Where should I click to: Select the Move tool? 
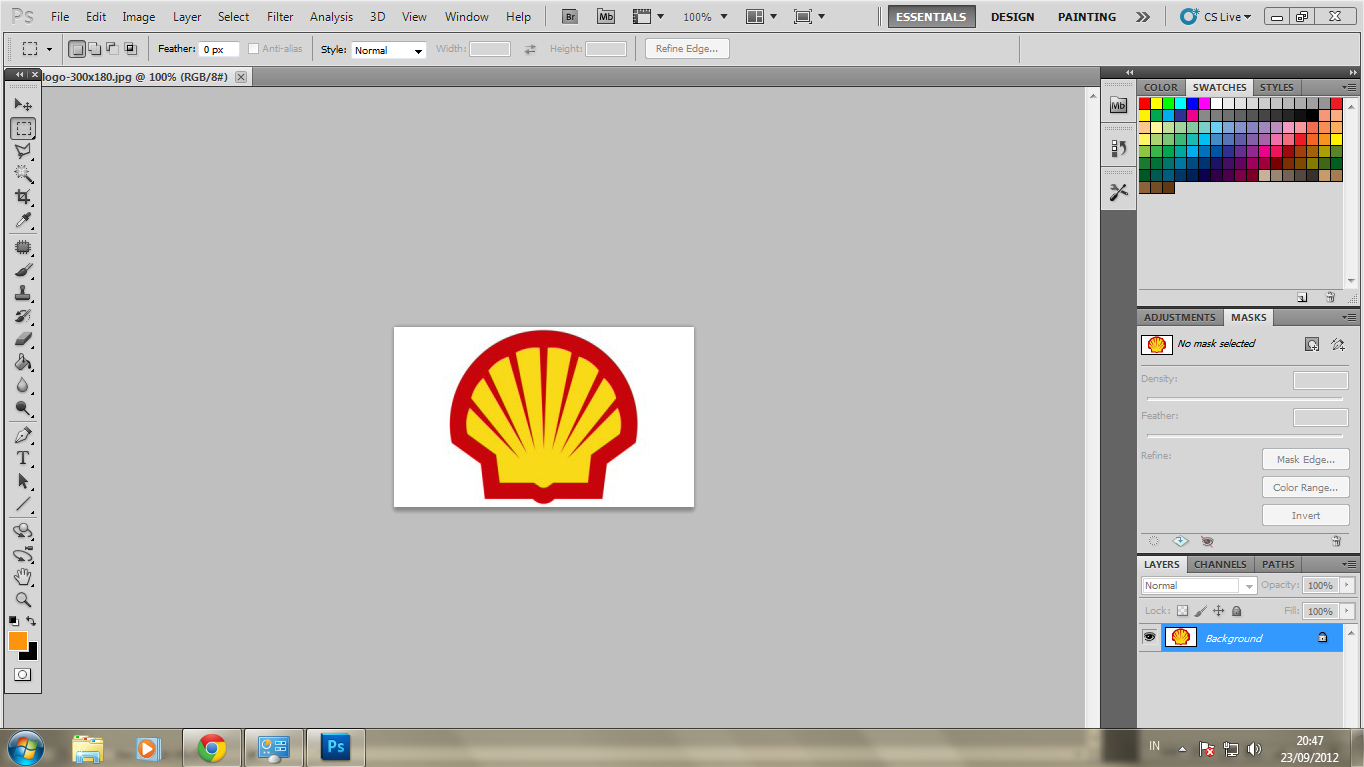pyautogui.click(x=23, y=104)
